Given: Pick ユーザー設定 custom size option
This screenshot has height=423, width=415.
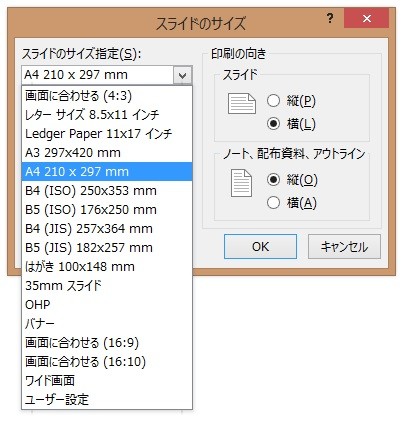Looking at the screenshot, I should [107, 400].
